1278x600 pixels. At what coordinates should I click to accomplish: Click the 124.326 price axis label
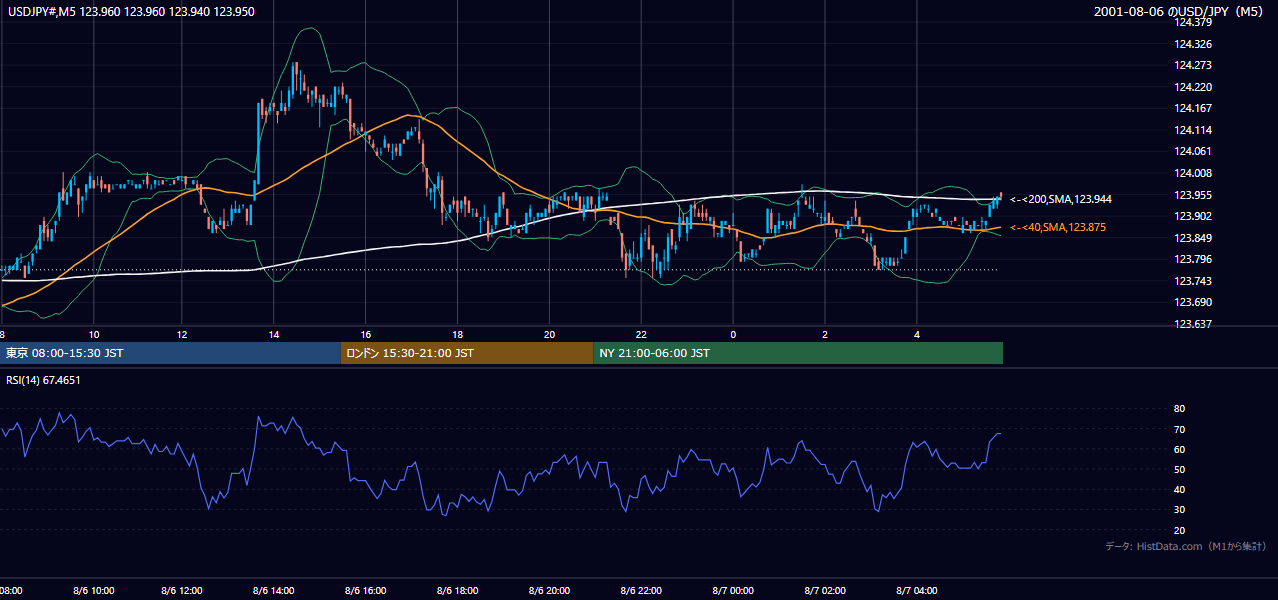tap(1193, 45)
